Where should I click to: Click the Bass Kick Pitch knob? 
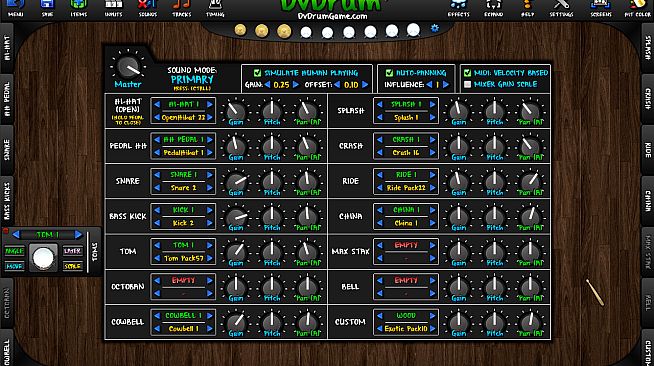[272, 217]
